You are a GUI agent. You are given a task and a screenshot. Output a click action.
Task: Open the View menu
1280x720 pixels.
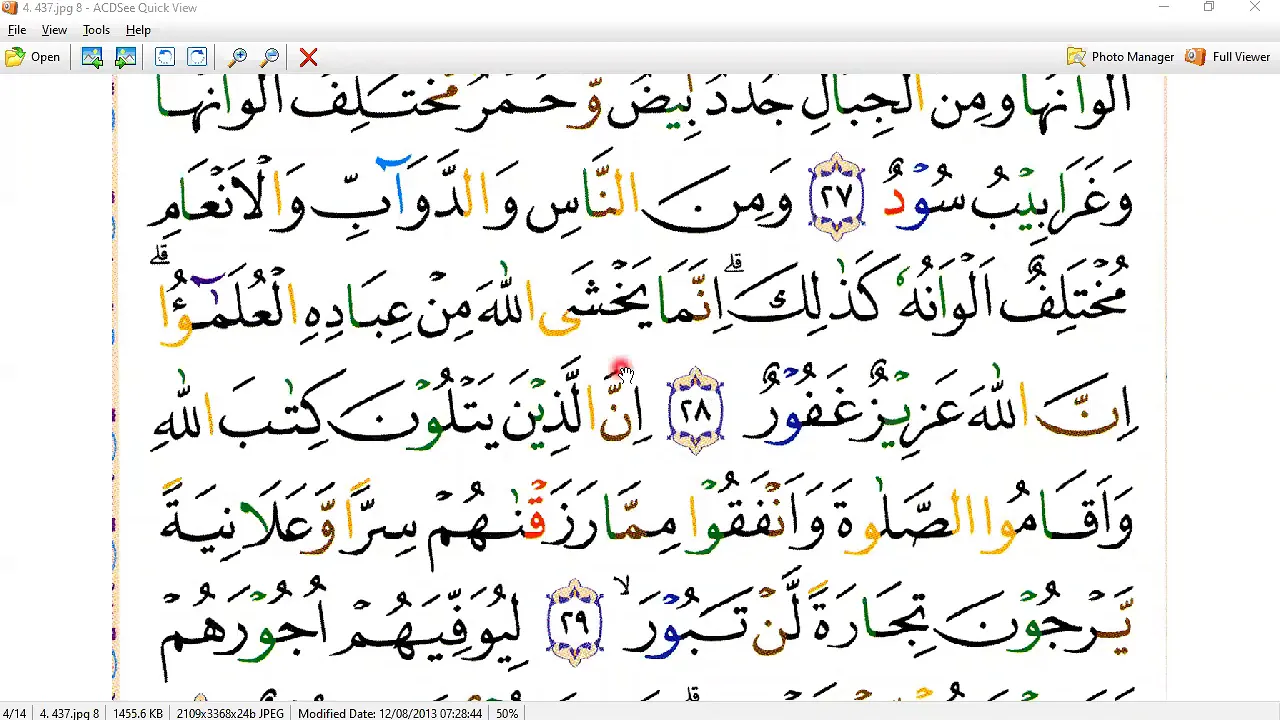(x=54, y=30)
